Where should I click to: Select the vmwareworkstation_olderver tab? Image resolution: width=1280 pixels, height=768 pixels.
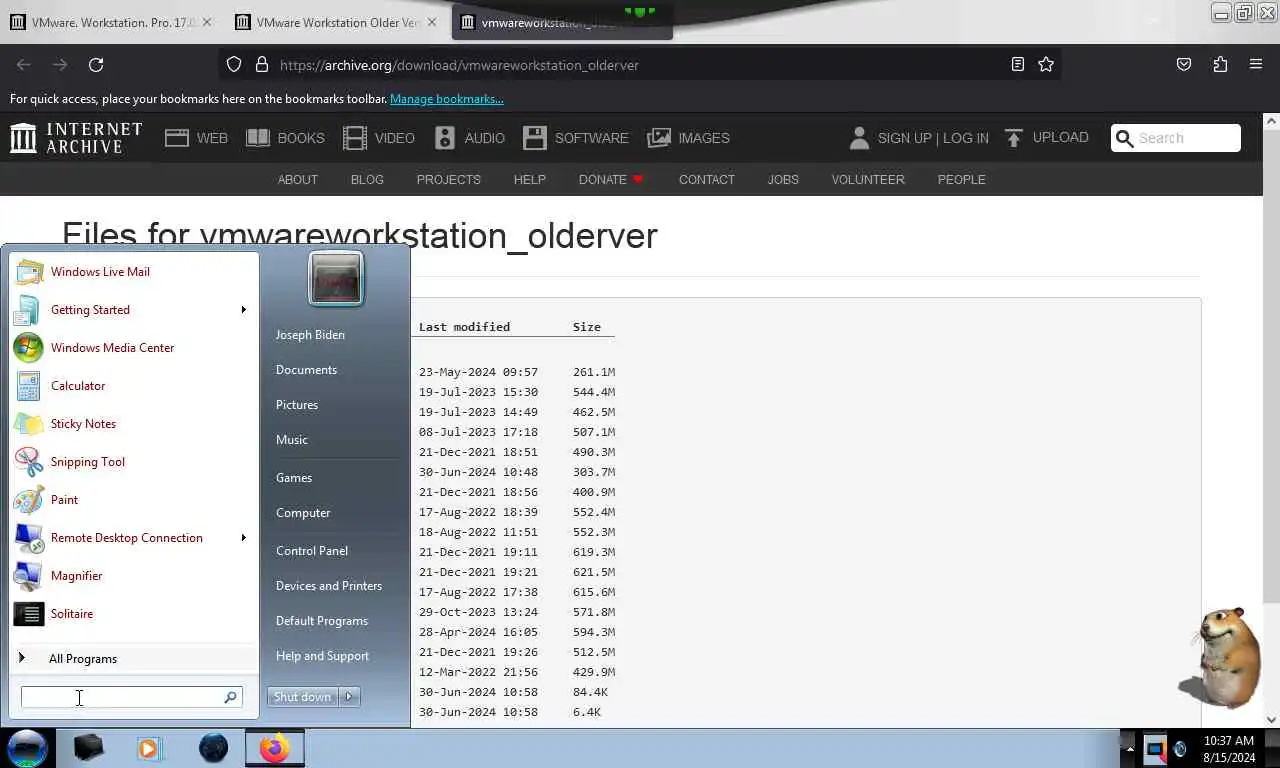click(x=562, y=22)
